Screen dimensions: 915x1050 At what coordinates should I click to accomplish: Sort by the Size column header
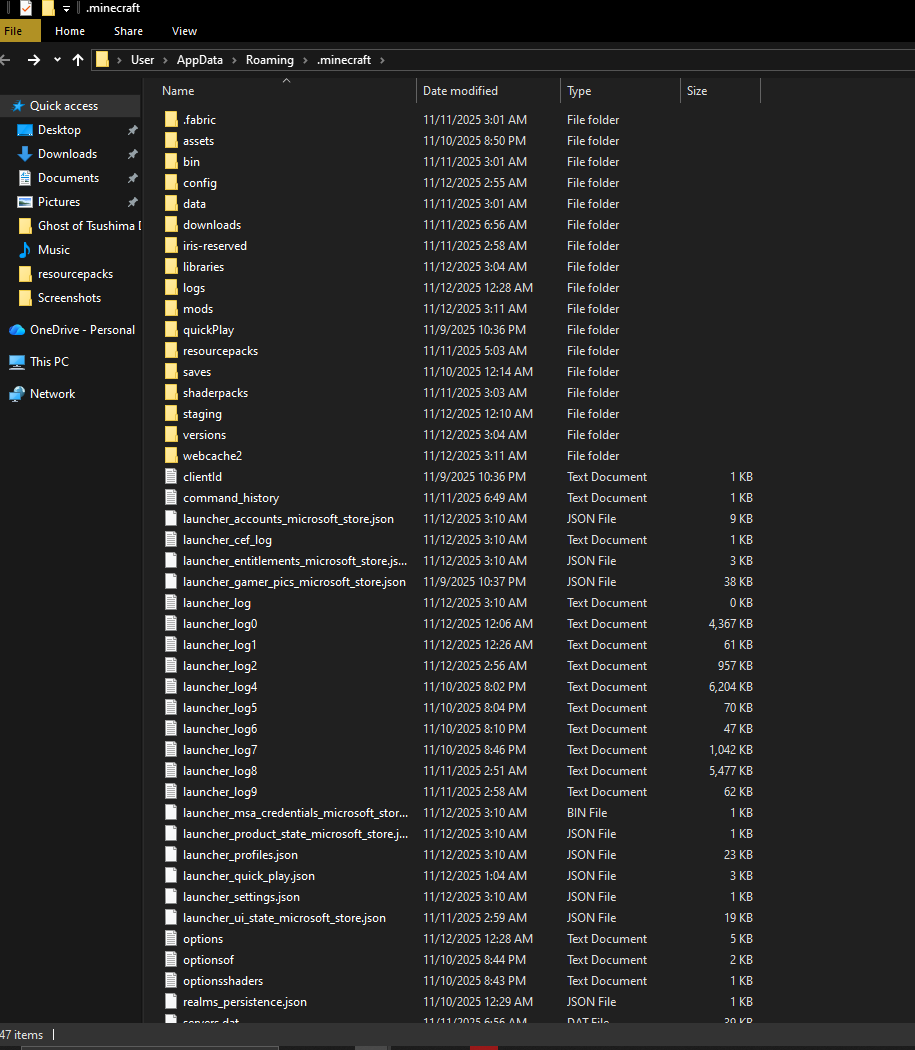(721, 91)
